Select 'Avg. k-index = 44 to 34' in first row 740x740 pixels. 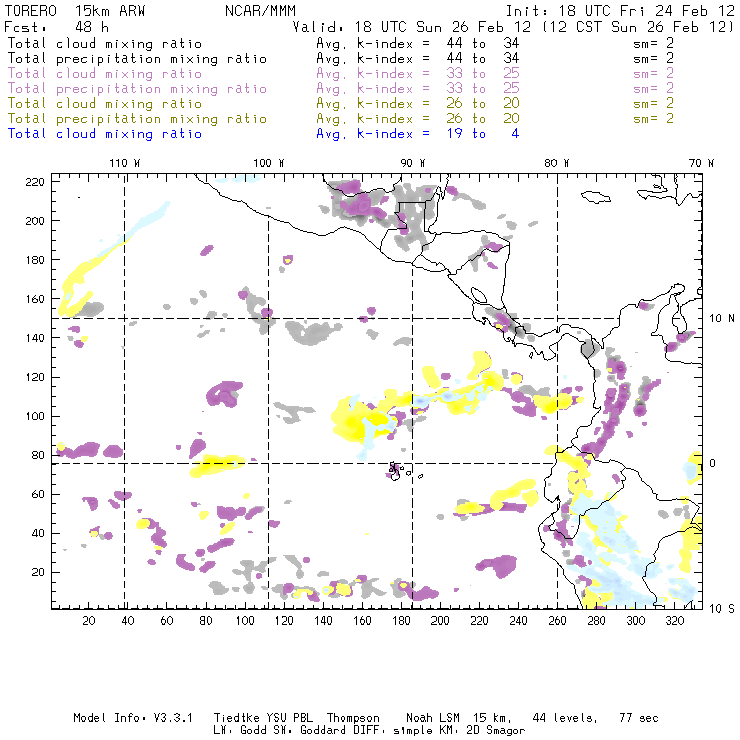418,44
